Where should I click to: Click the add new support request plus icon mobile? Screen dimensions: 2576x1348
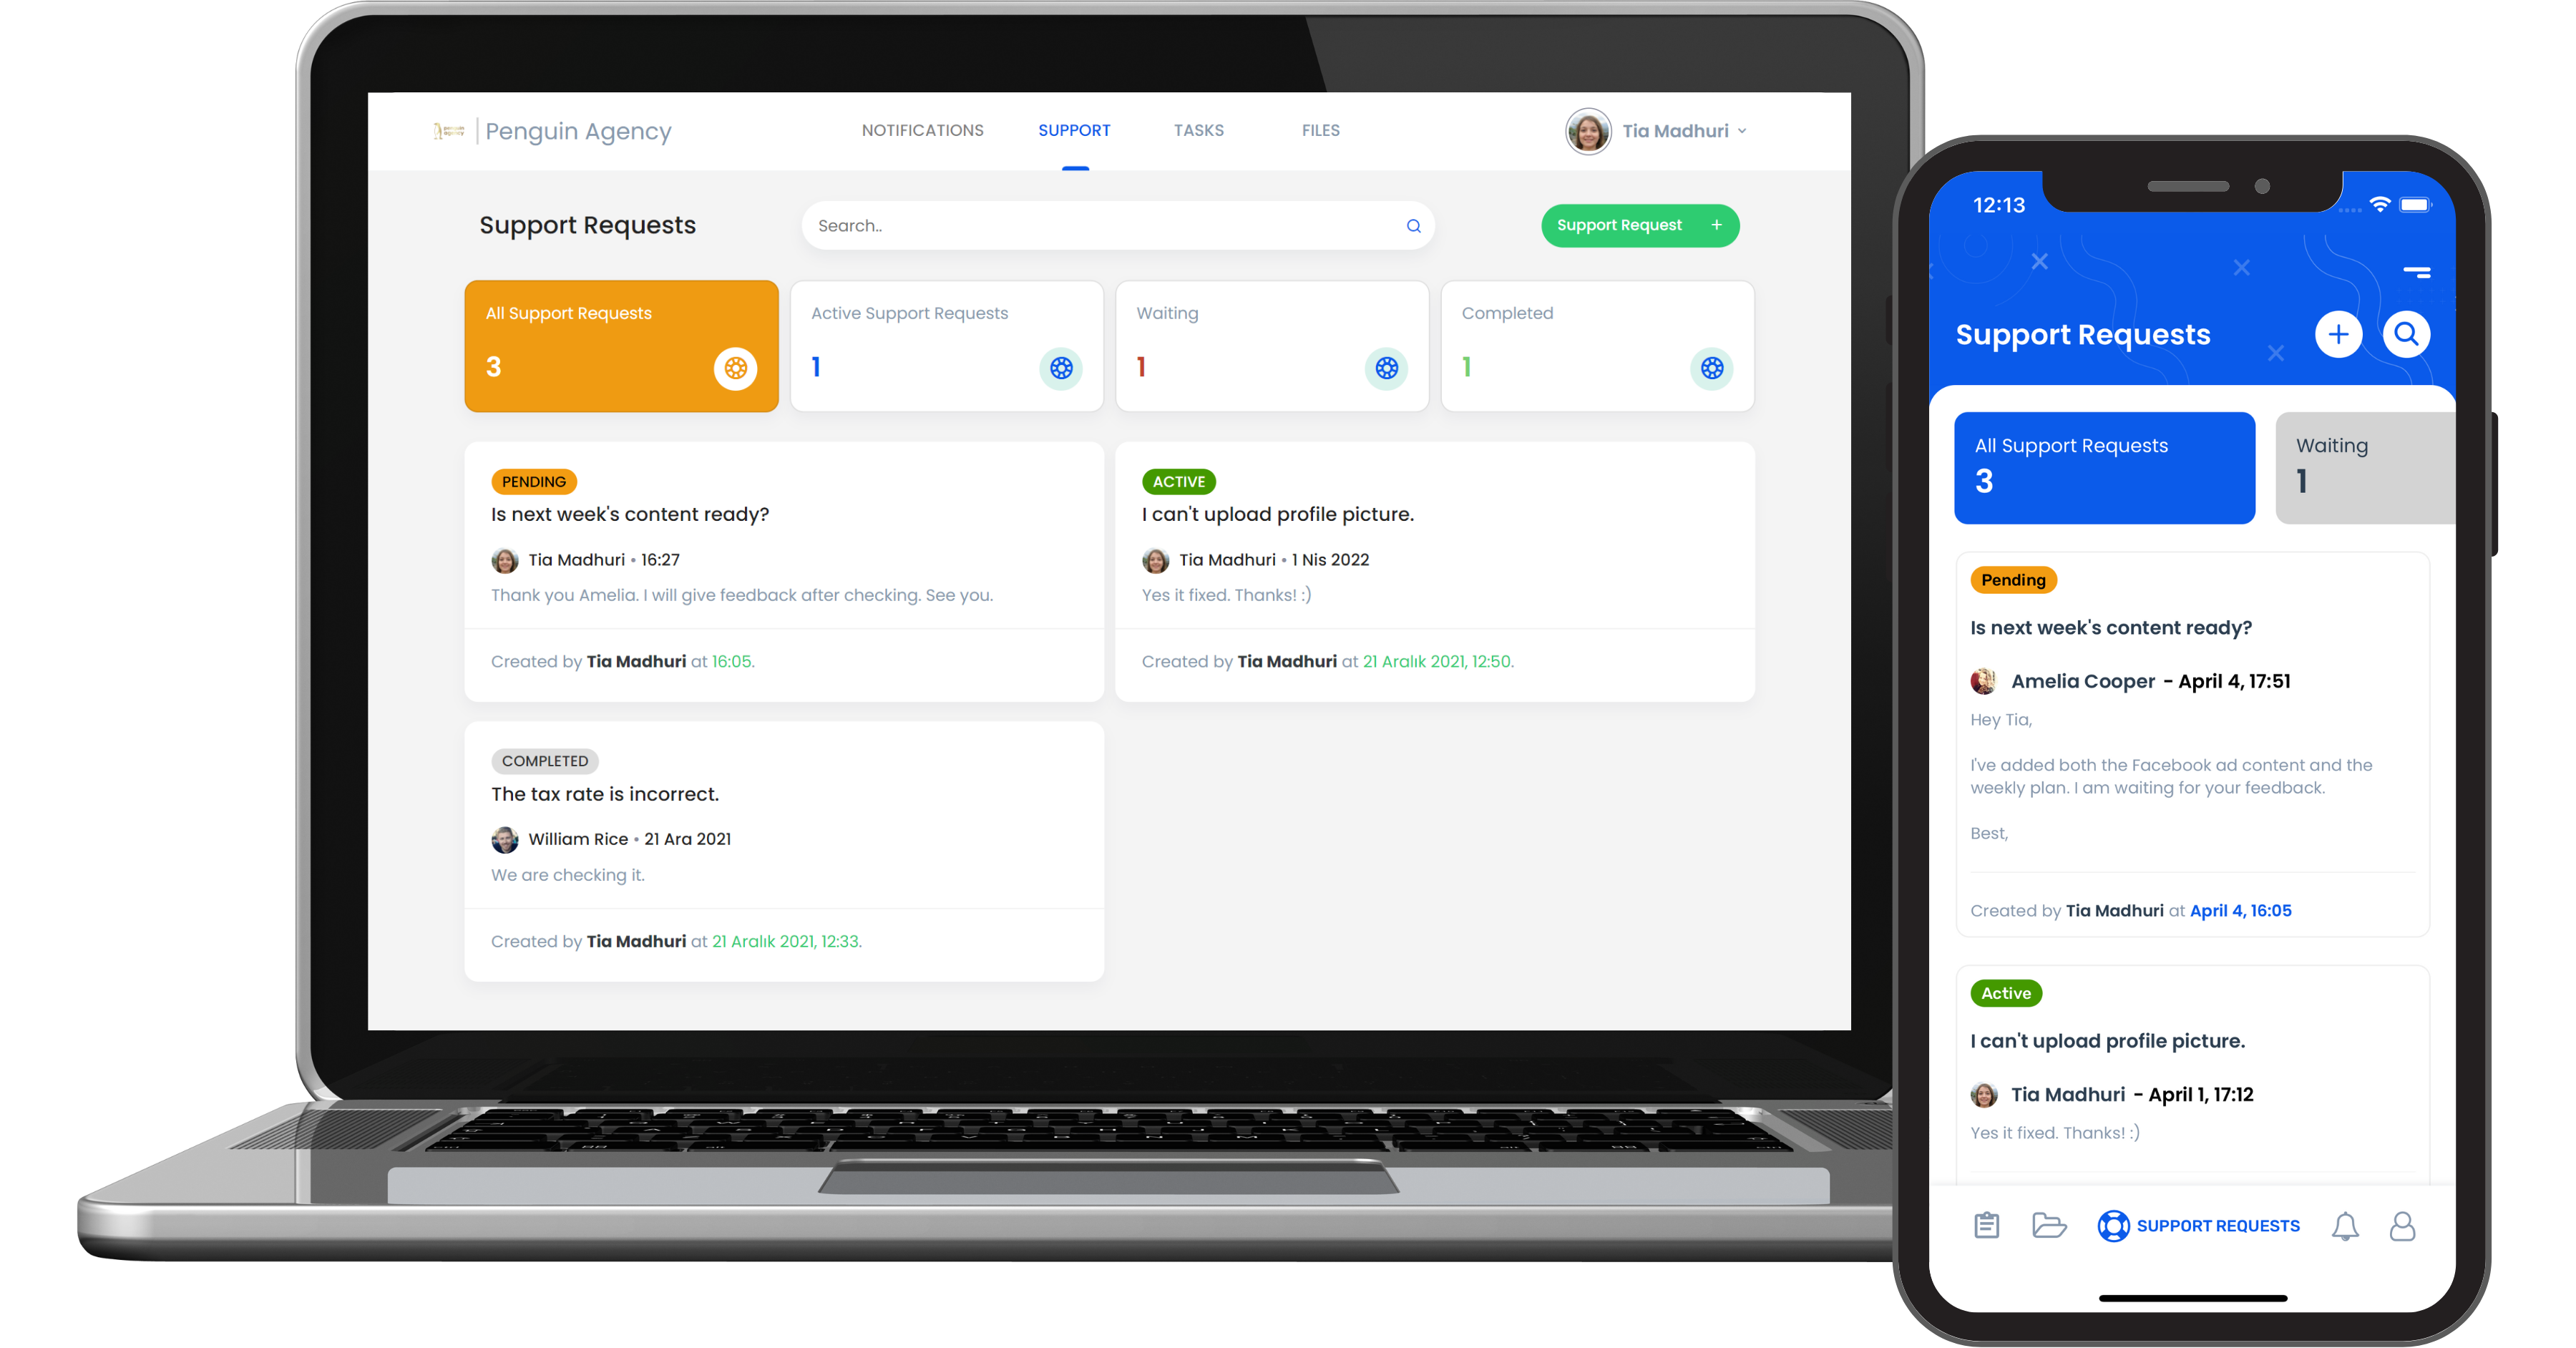pos(2339,334)
